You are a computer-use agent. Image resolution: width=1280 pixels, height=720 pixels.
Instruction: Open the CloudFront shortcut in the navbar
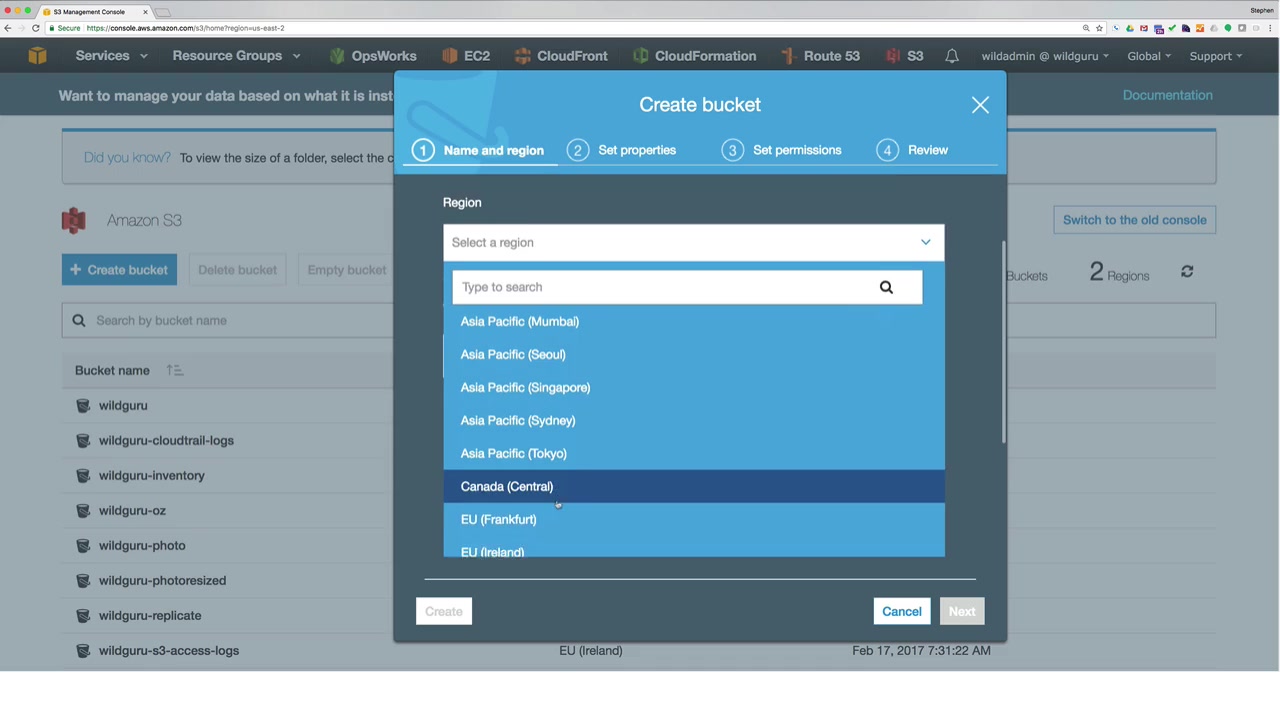pos(561,56)
